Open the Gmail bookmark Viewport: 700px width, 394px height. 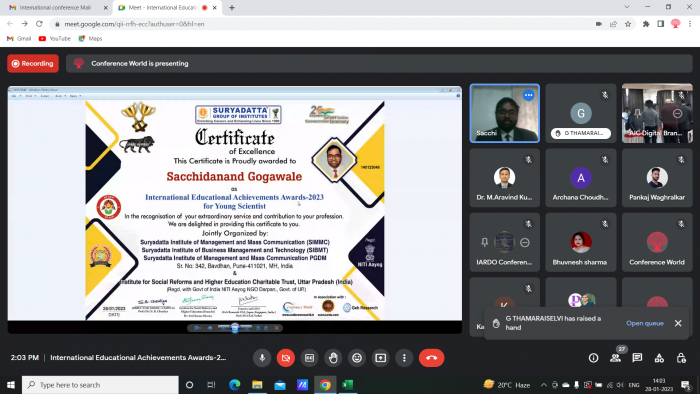[19, 38]
